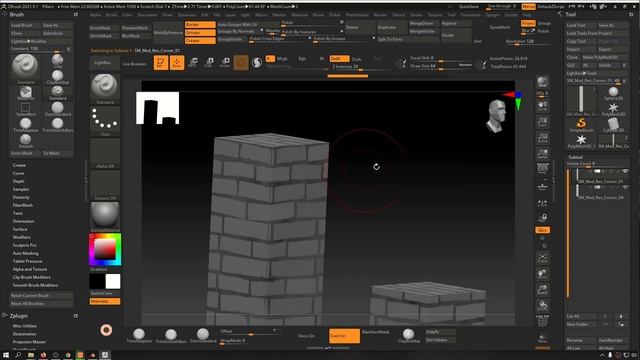The width and height of the screenshot is (640, 360).
Task: Activate the Draw mode button
Action: 177,62
